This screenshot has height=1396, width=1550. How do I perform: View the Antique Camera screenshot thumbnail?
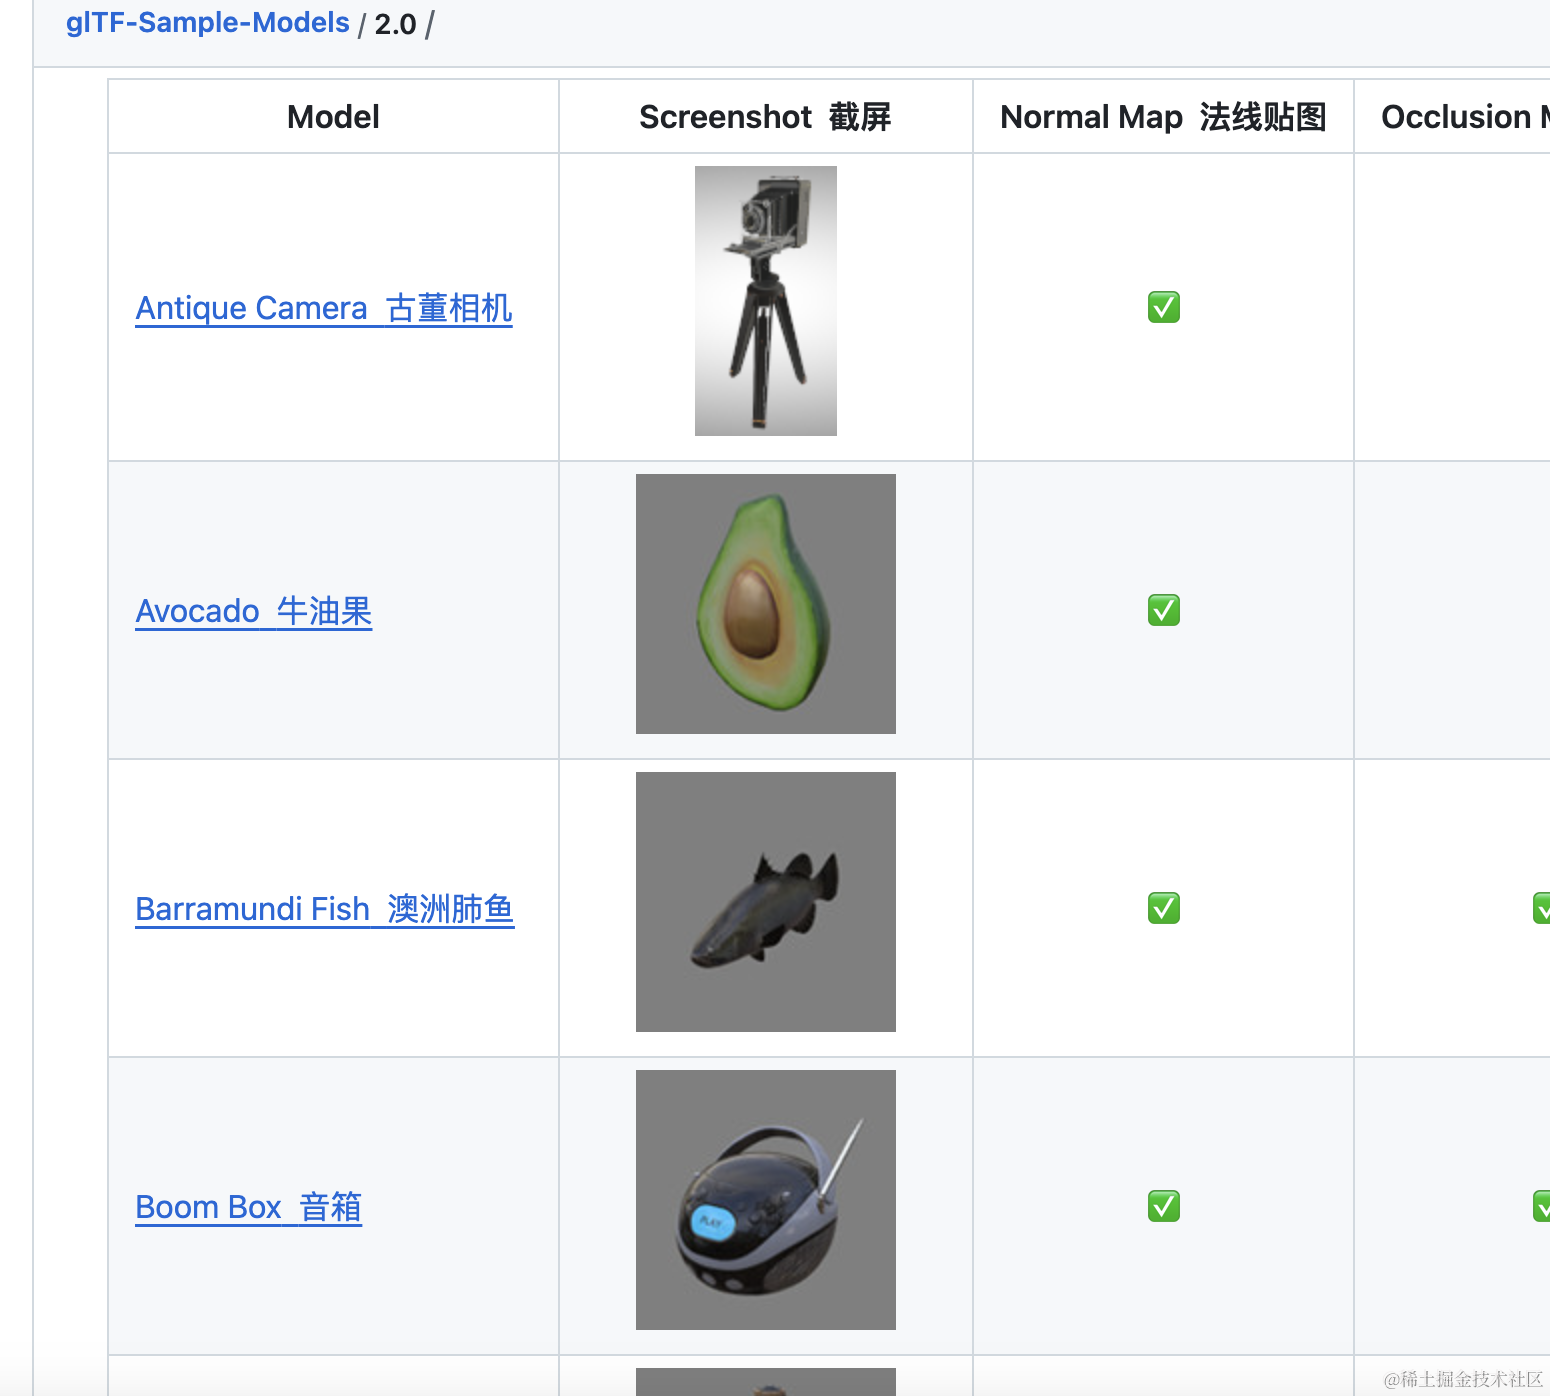coord(766,301)
